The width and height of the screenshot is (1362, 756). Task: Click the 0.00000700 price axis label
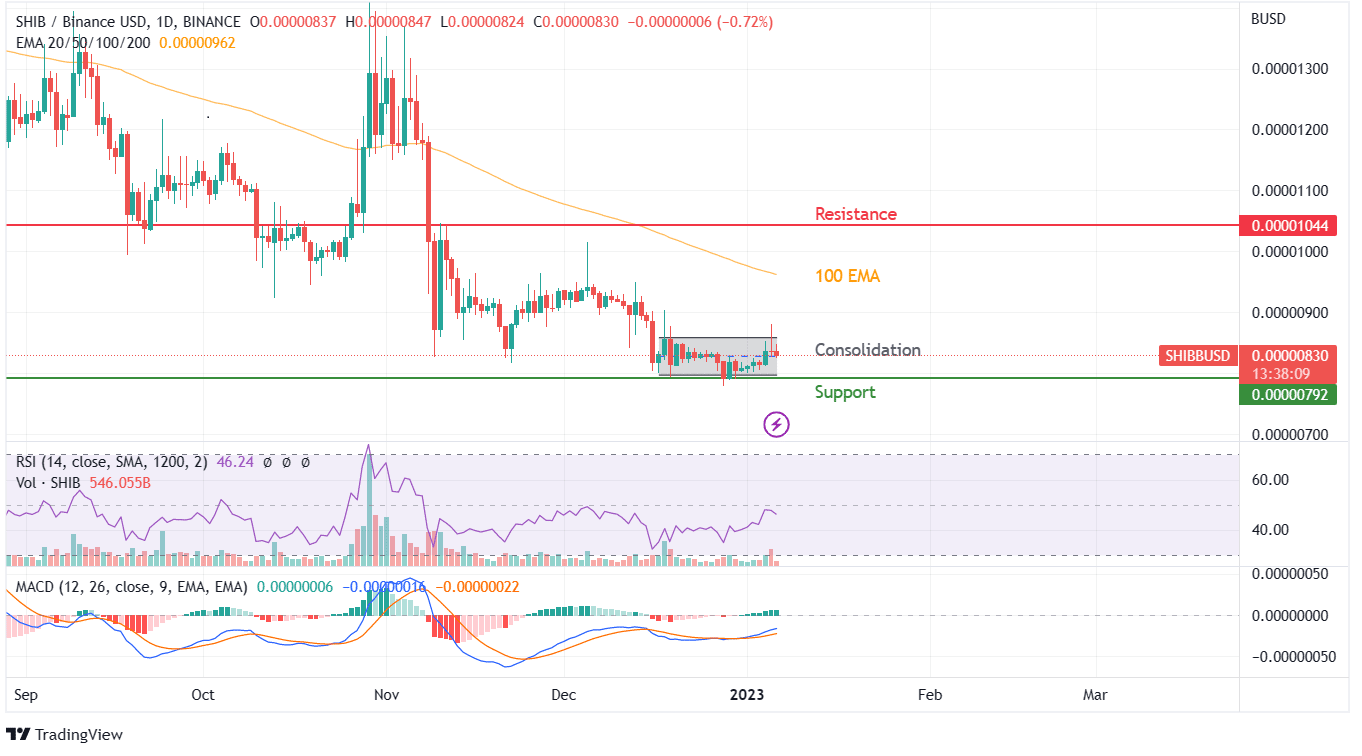1290,435
